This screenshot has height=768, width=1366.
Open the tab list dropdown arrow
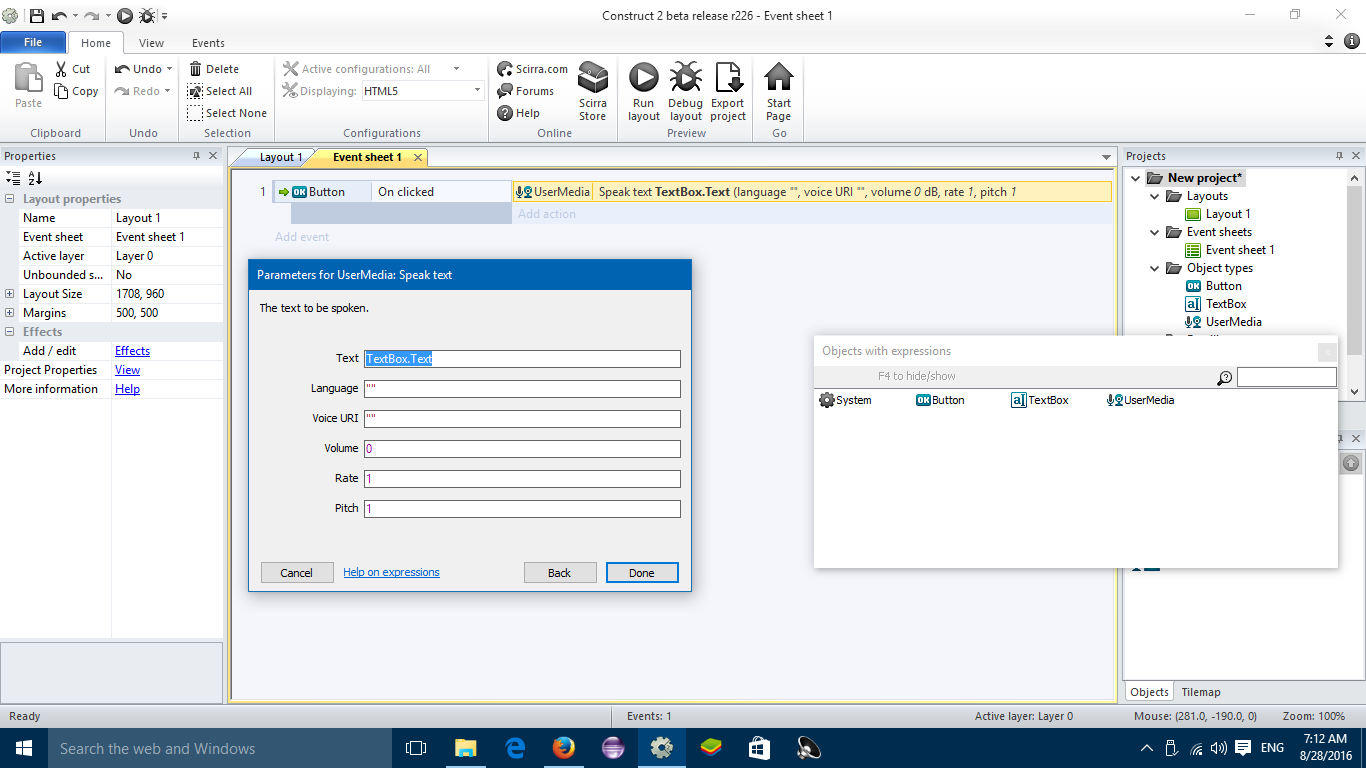click(x=1106, y=157)
